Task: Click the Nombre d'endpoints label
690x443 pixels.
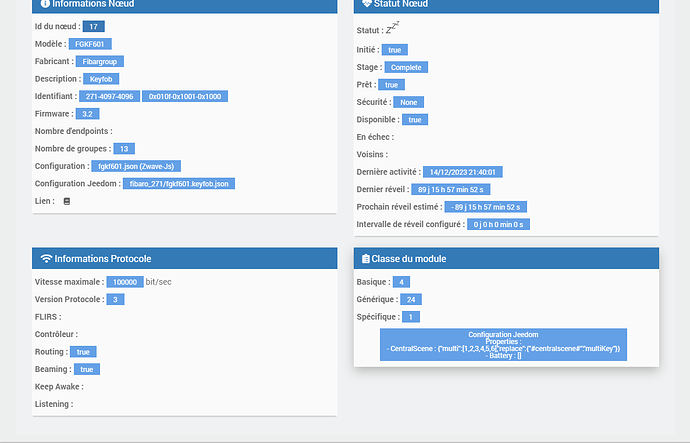Action: tap(73, 131)
